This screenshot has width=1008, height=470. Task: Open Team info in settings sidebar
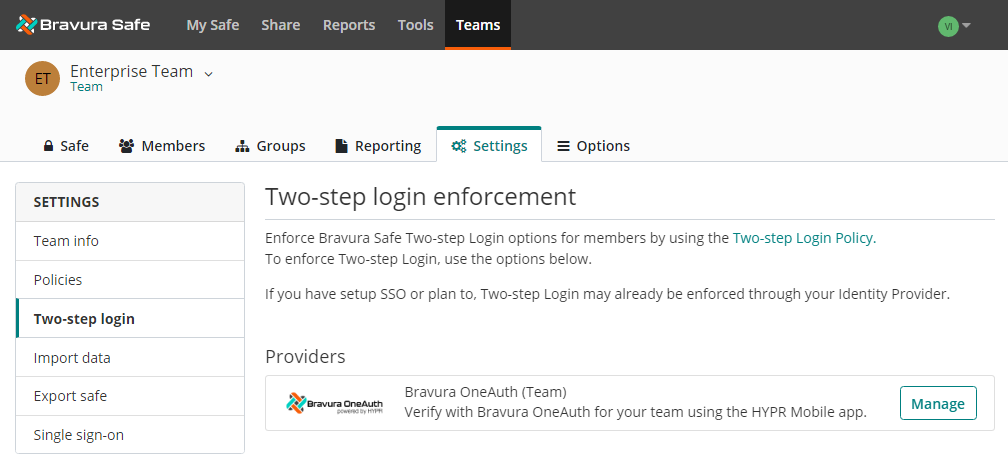pyautogui.click(x=130, y=241)
